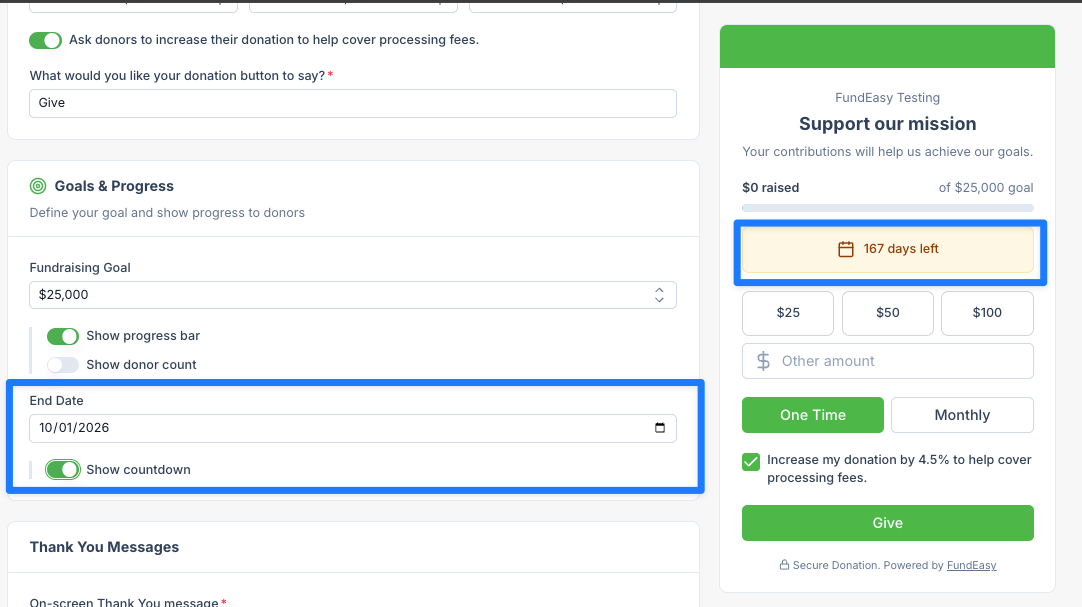Turn off the Show countdown switch

[x=63, y=470]
